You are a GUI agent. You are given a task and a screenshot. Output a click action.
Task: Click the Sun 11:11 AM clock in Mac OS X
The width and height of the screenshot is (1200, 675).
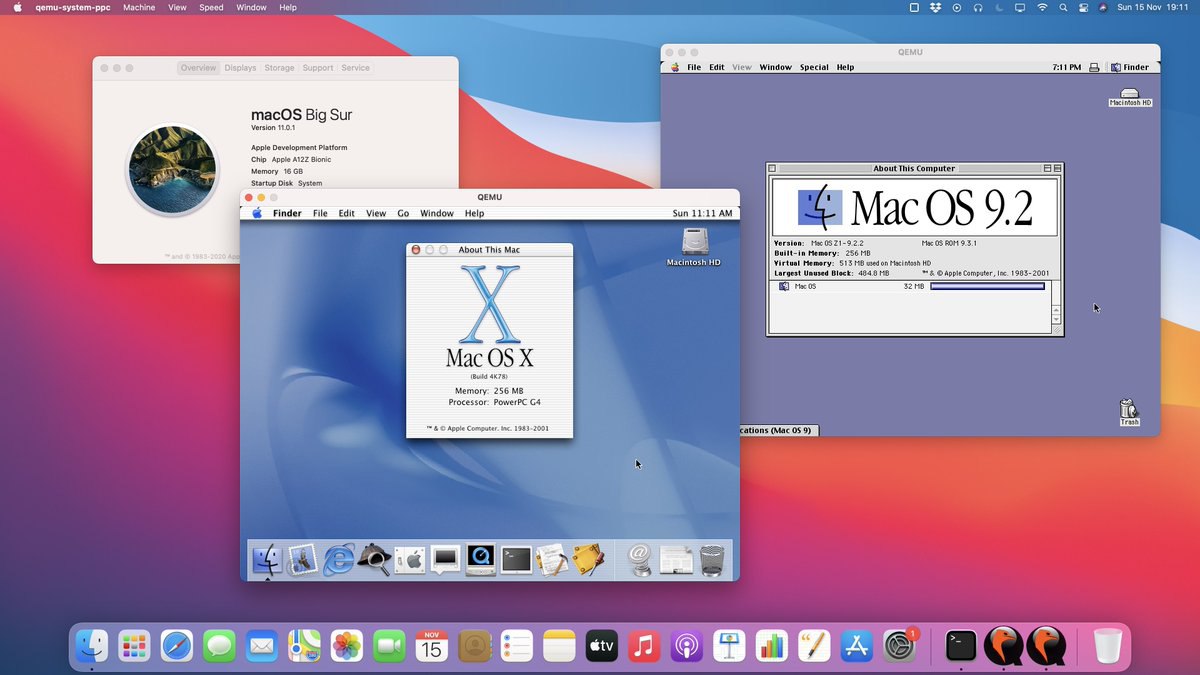pos(702,213)
